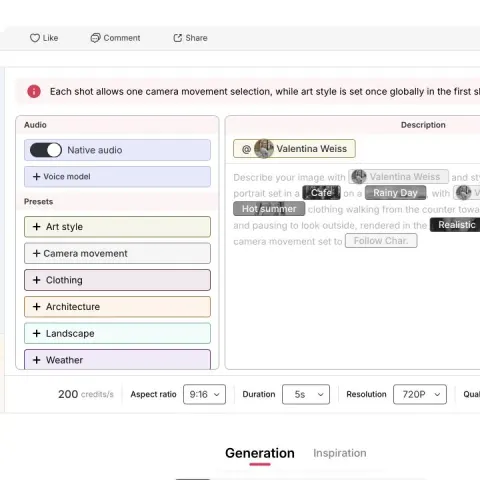Click the Share button label

pyautogui.click(x=196, y=38)
